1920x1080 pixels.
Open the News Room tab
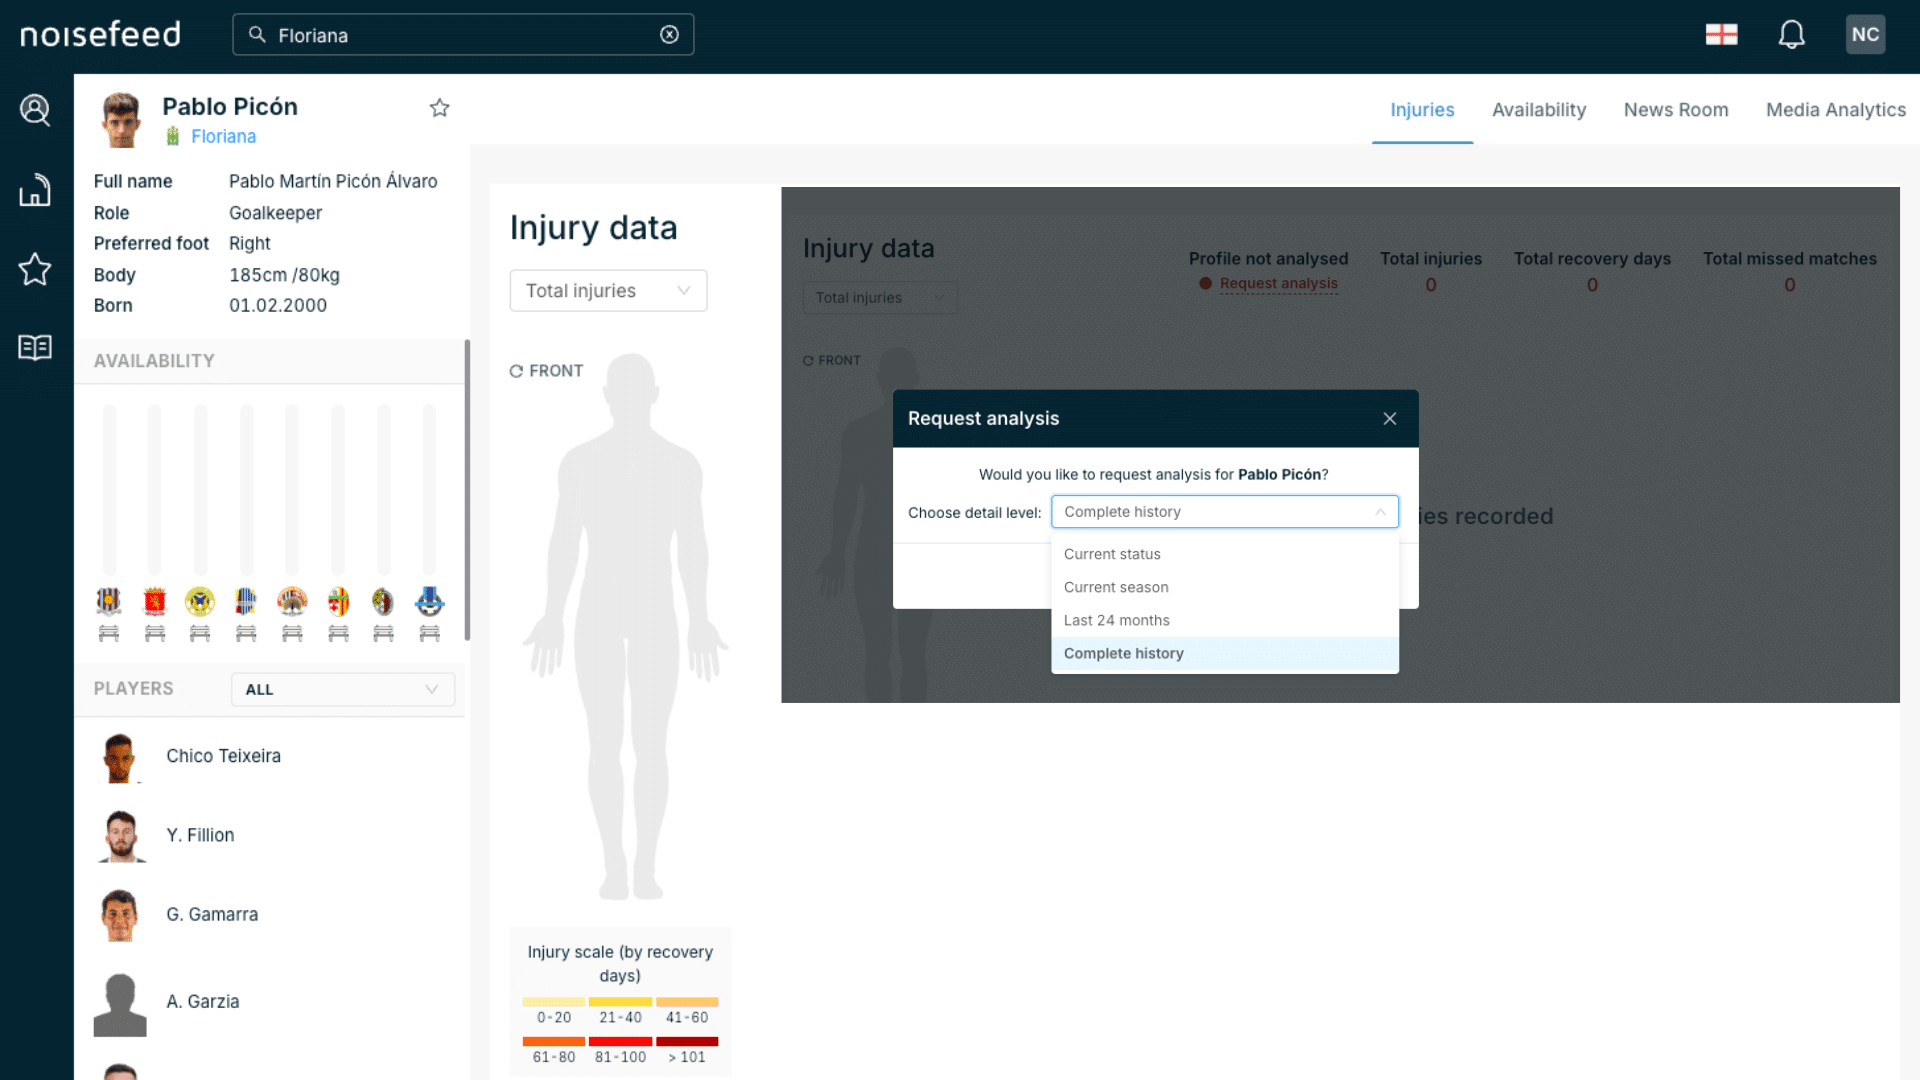tap(1675, 110)
